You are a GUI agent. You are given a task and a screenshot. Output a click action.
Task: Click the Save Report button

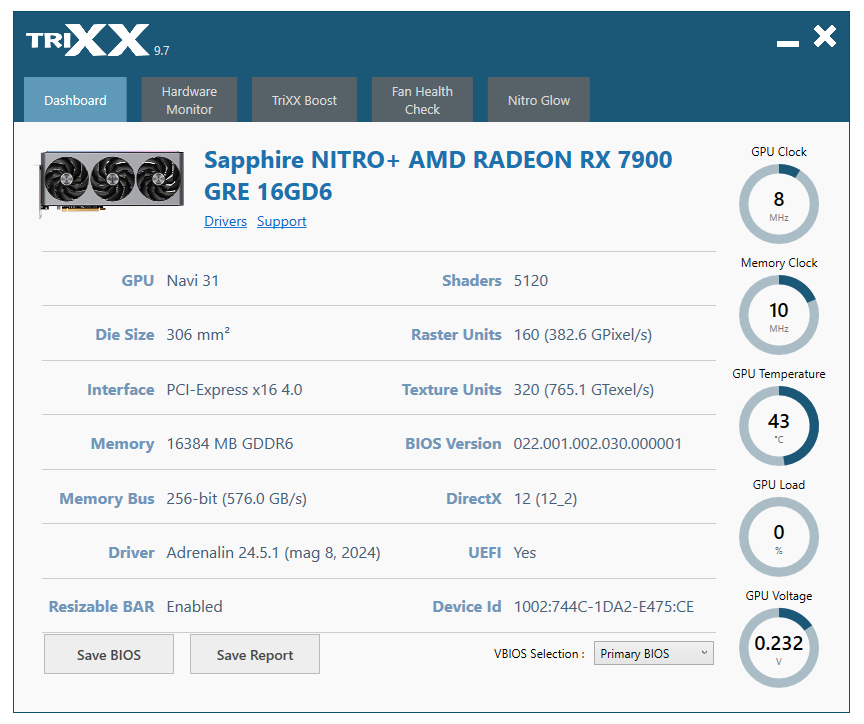coord(255,654)
